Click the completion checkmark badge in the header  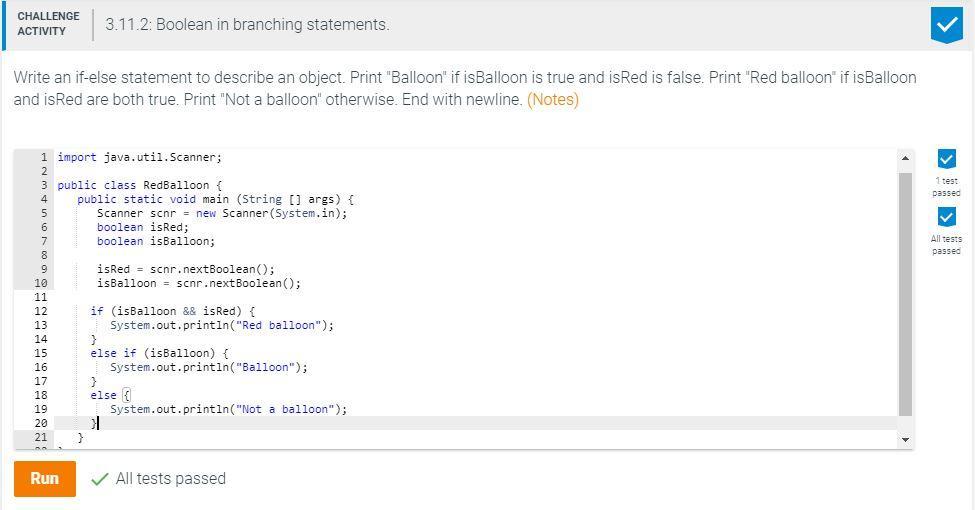pos(945,25)
